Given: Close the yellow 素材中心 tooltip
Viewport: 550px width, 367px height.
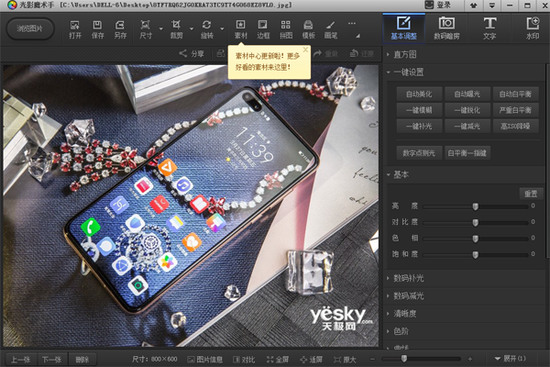Looking at the screenshot, I should (x=306, y=50).
